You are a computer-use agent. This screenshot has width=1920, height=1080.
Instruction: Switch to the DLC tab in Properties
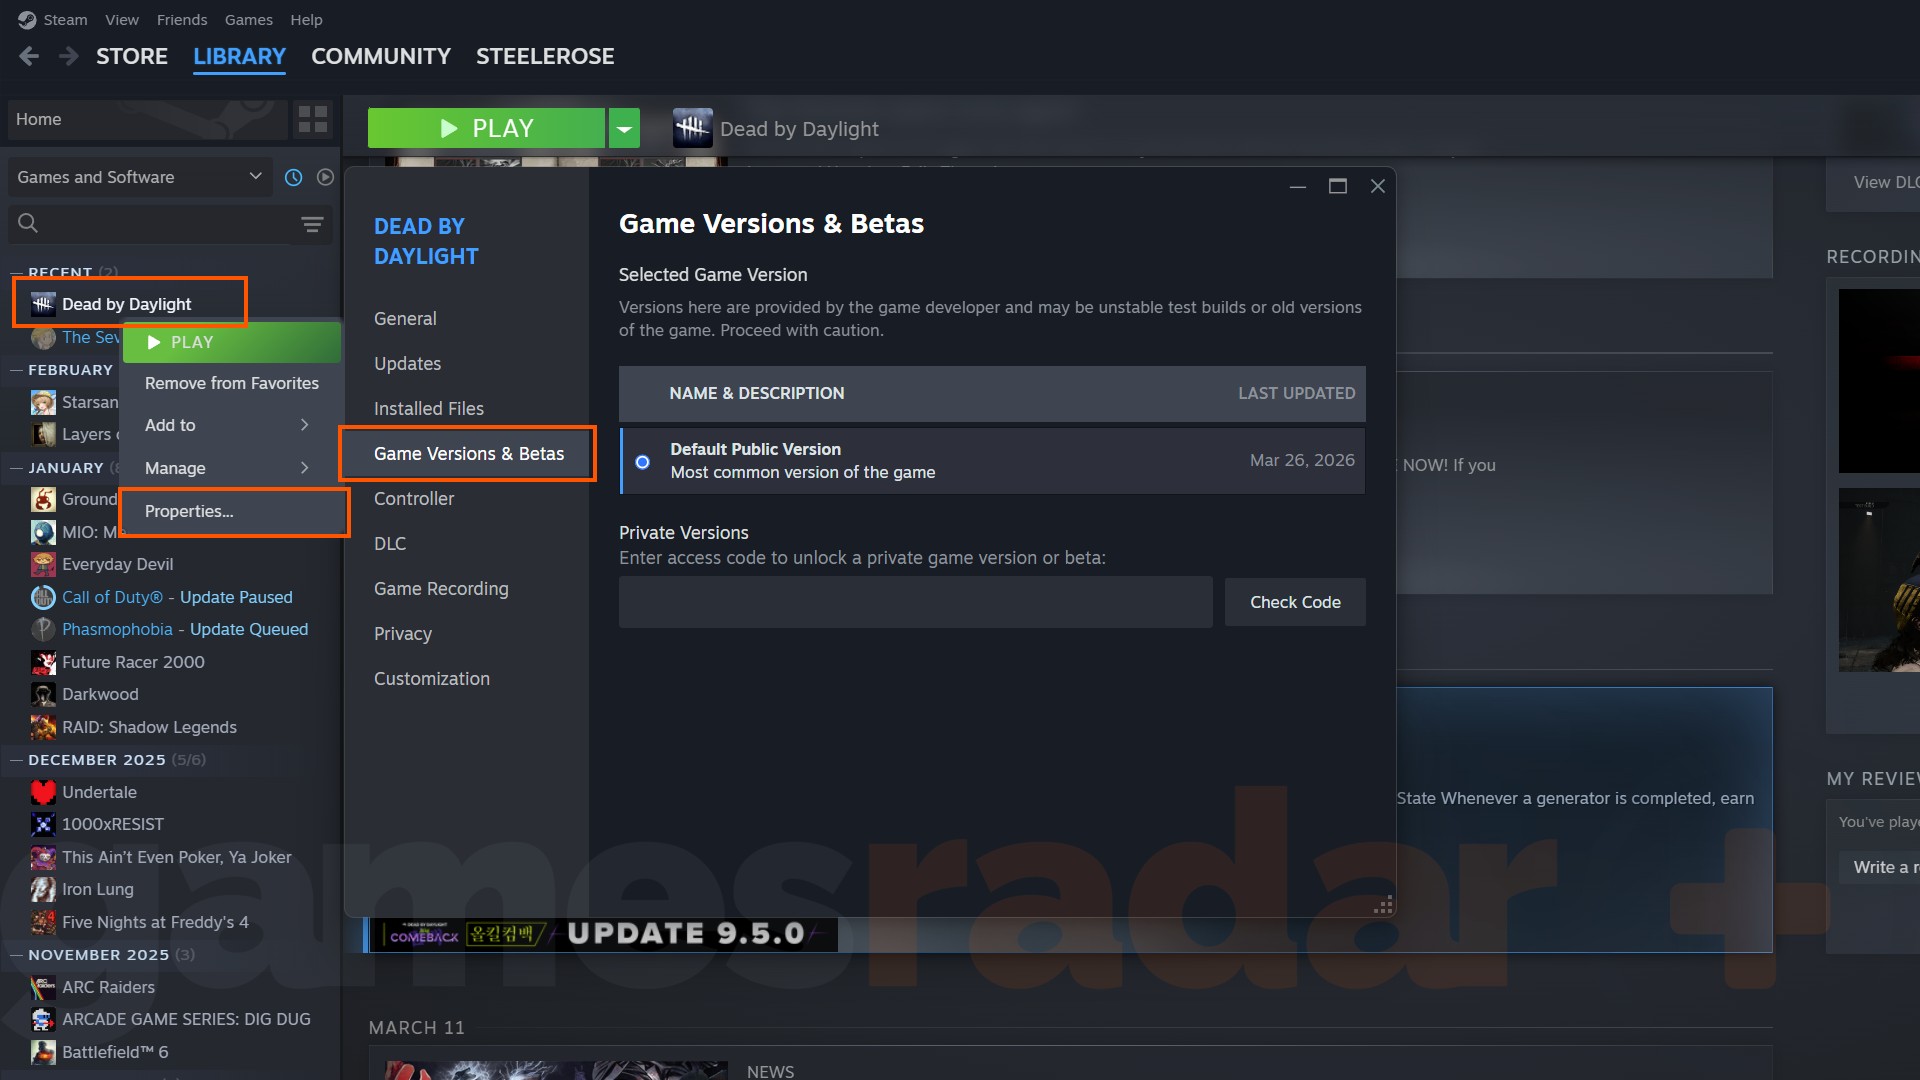pos(390,543)
